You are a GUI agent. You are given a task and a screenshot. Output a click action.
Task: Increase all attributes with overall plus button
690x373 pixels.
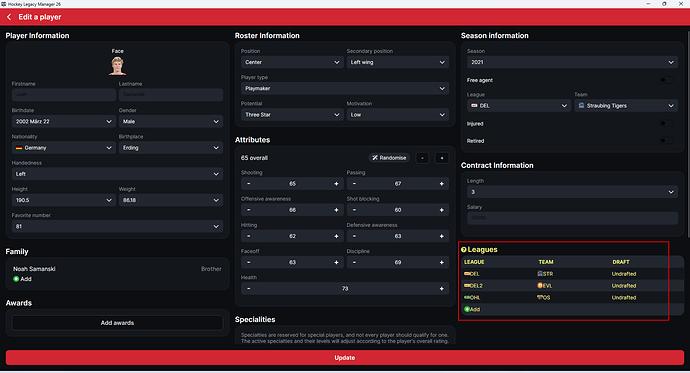442,157
